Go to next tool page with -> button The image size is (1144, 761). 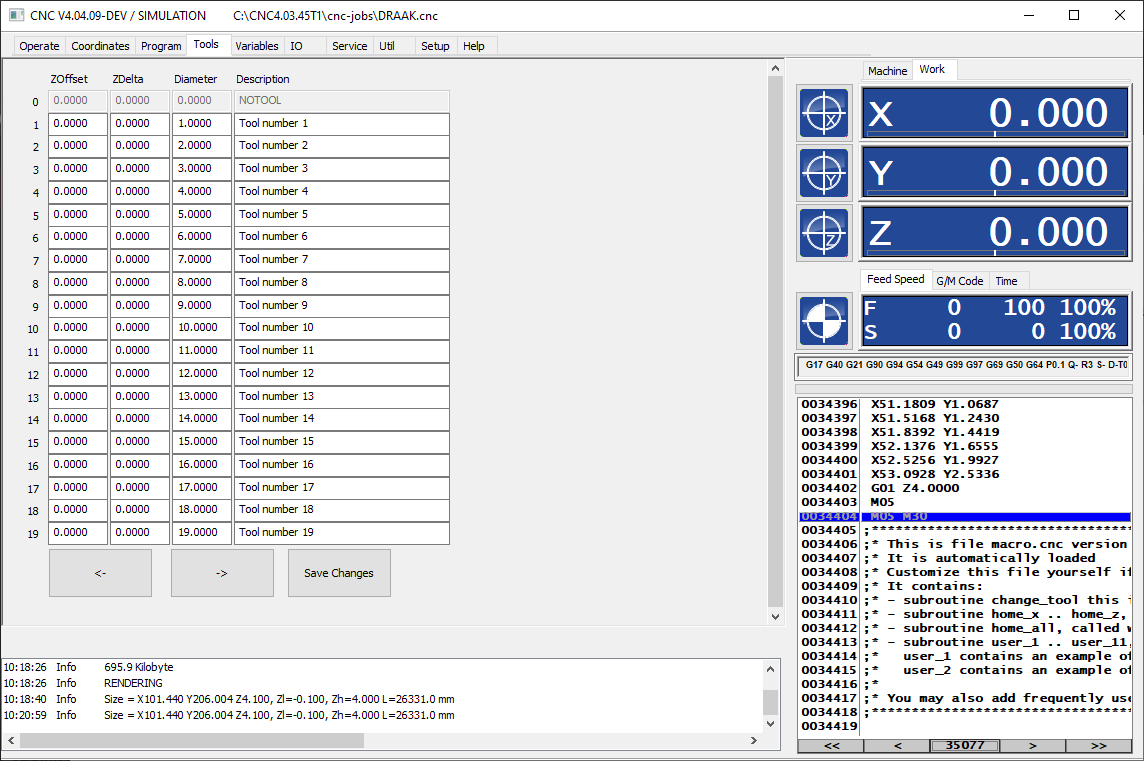(x=222, y=573)
